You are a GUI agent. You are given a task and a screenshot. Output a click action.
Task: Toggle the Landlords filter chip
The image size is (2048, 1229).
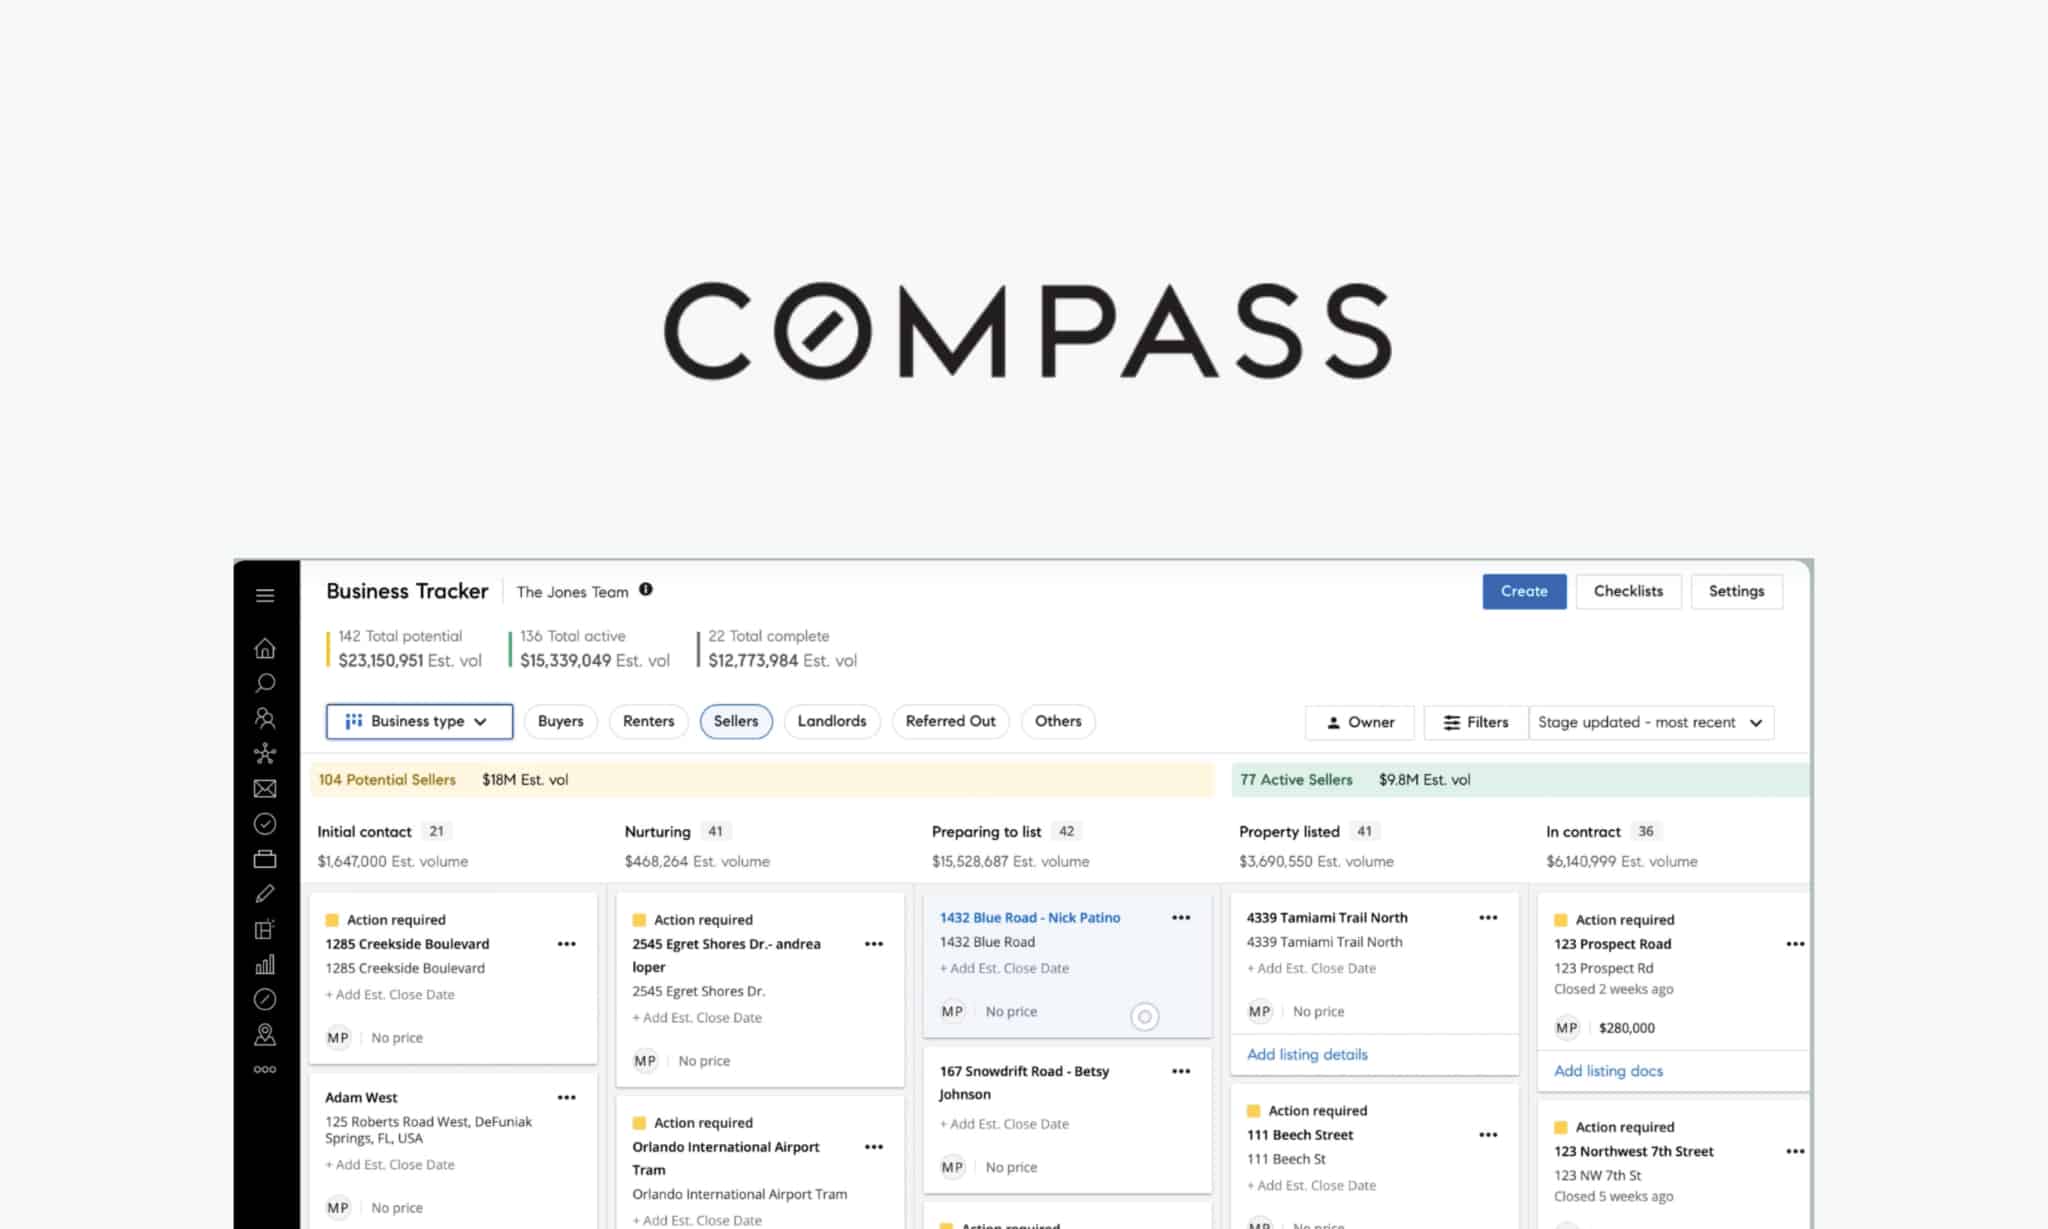pyautogui.click(x=831, y=721)
